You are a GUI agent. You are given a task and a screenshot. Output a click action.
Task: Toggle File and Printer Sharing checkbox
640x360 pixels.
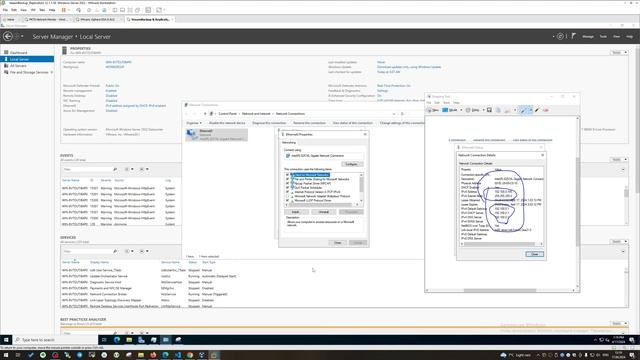(x=287, y=179)
